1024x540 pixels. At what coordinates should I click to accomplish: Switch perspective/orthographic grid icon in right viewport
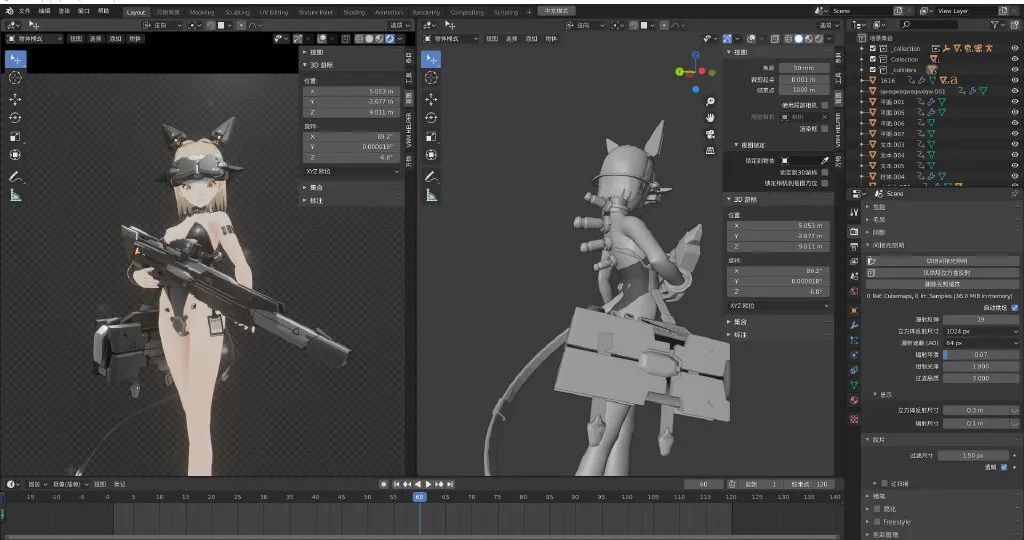pos(710,150)
